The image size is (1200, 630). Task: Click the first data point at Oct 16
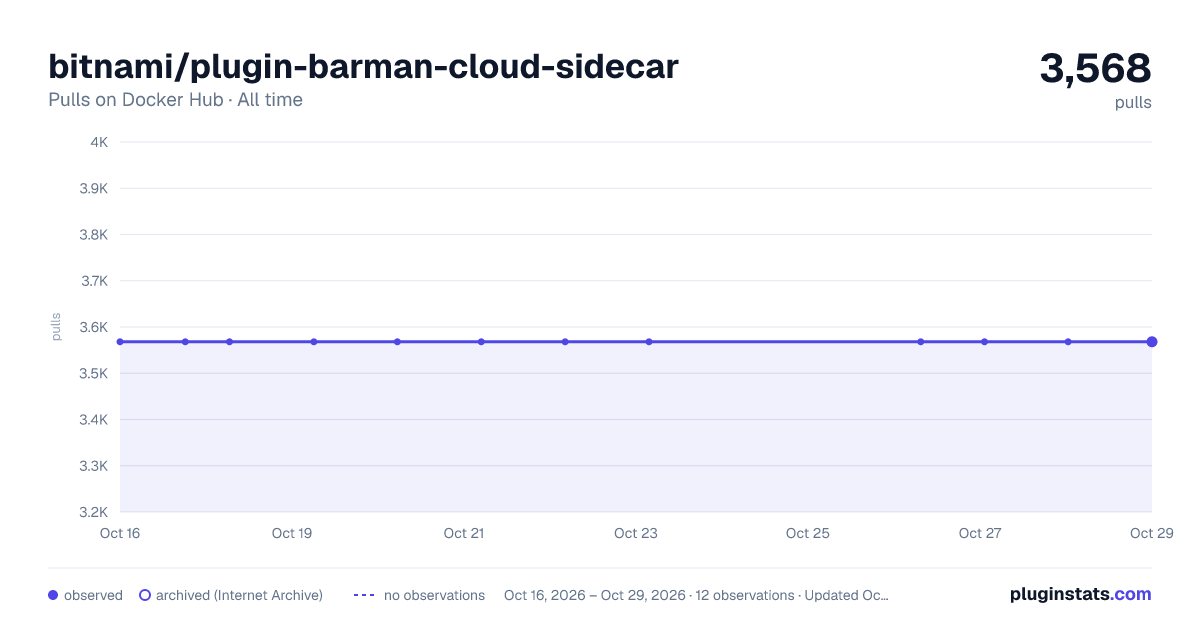[x=120, y=342]
